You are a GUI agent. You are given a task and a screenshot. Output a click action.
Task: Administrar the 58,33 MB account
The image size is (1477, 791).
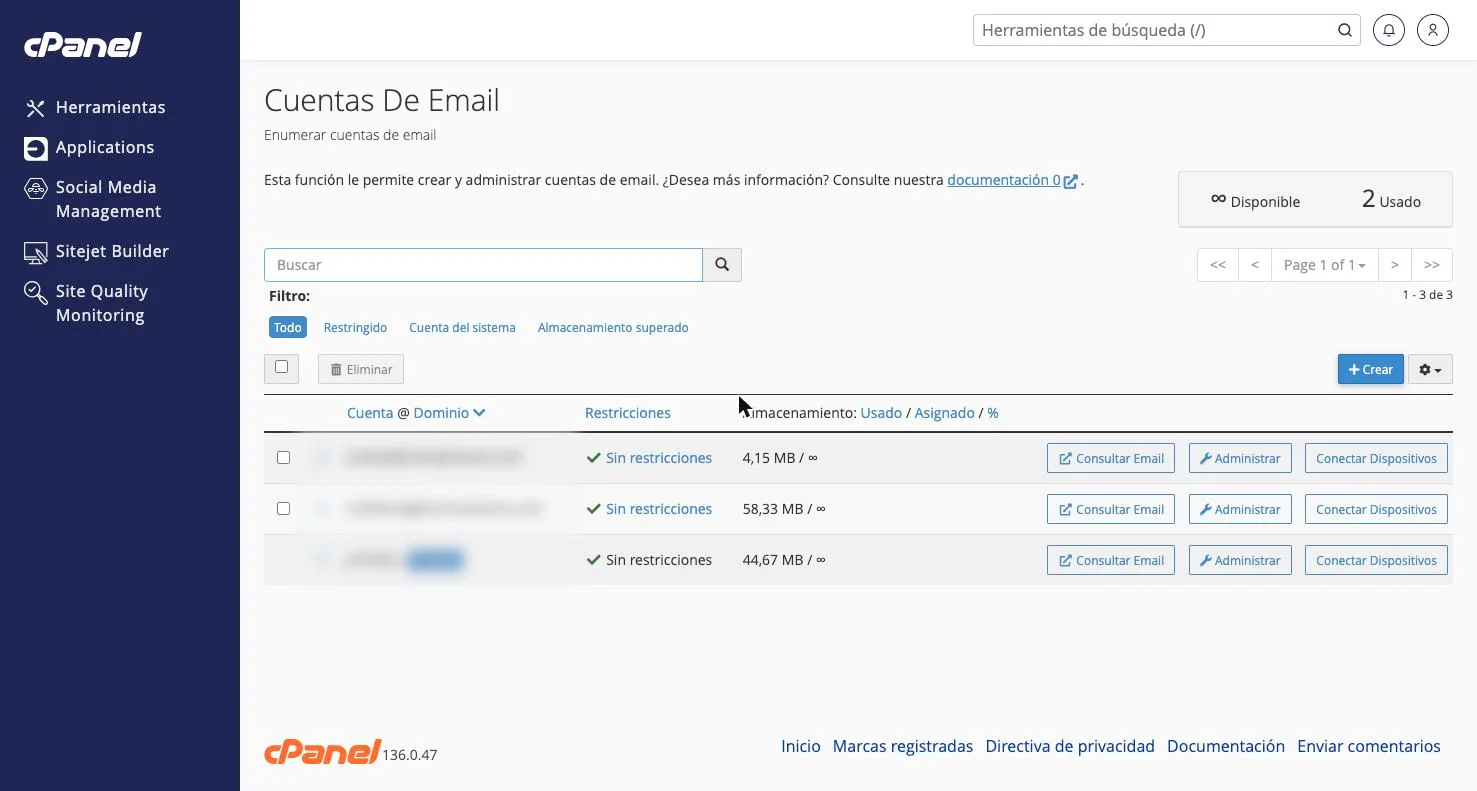point(1240,509)
